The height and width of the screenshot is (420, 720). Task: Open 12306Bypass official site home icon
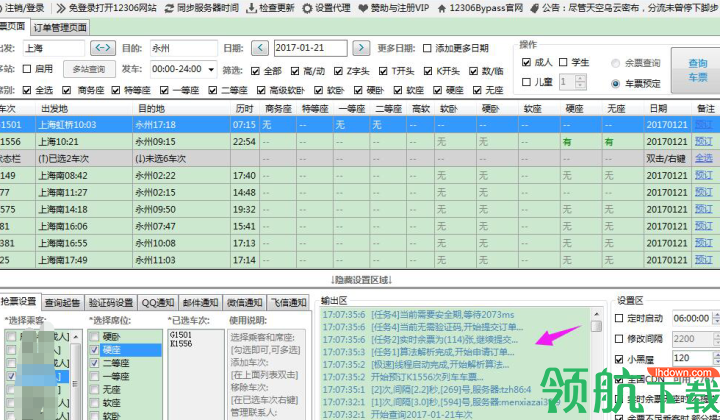pyautogui.click(x=441, y=8)
